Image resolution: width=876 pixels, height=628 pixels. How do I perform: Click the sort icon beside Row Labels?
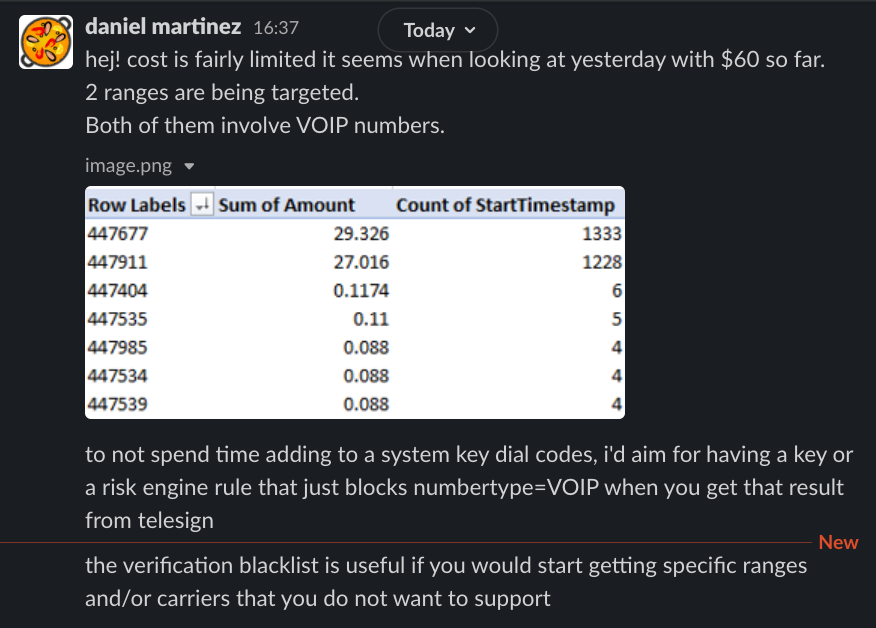click(204, 204)
